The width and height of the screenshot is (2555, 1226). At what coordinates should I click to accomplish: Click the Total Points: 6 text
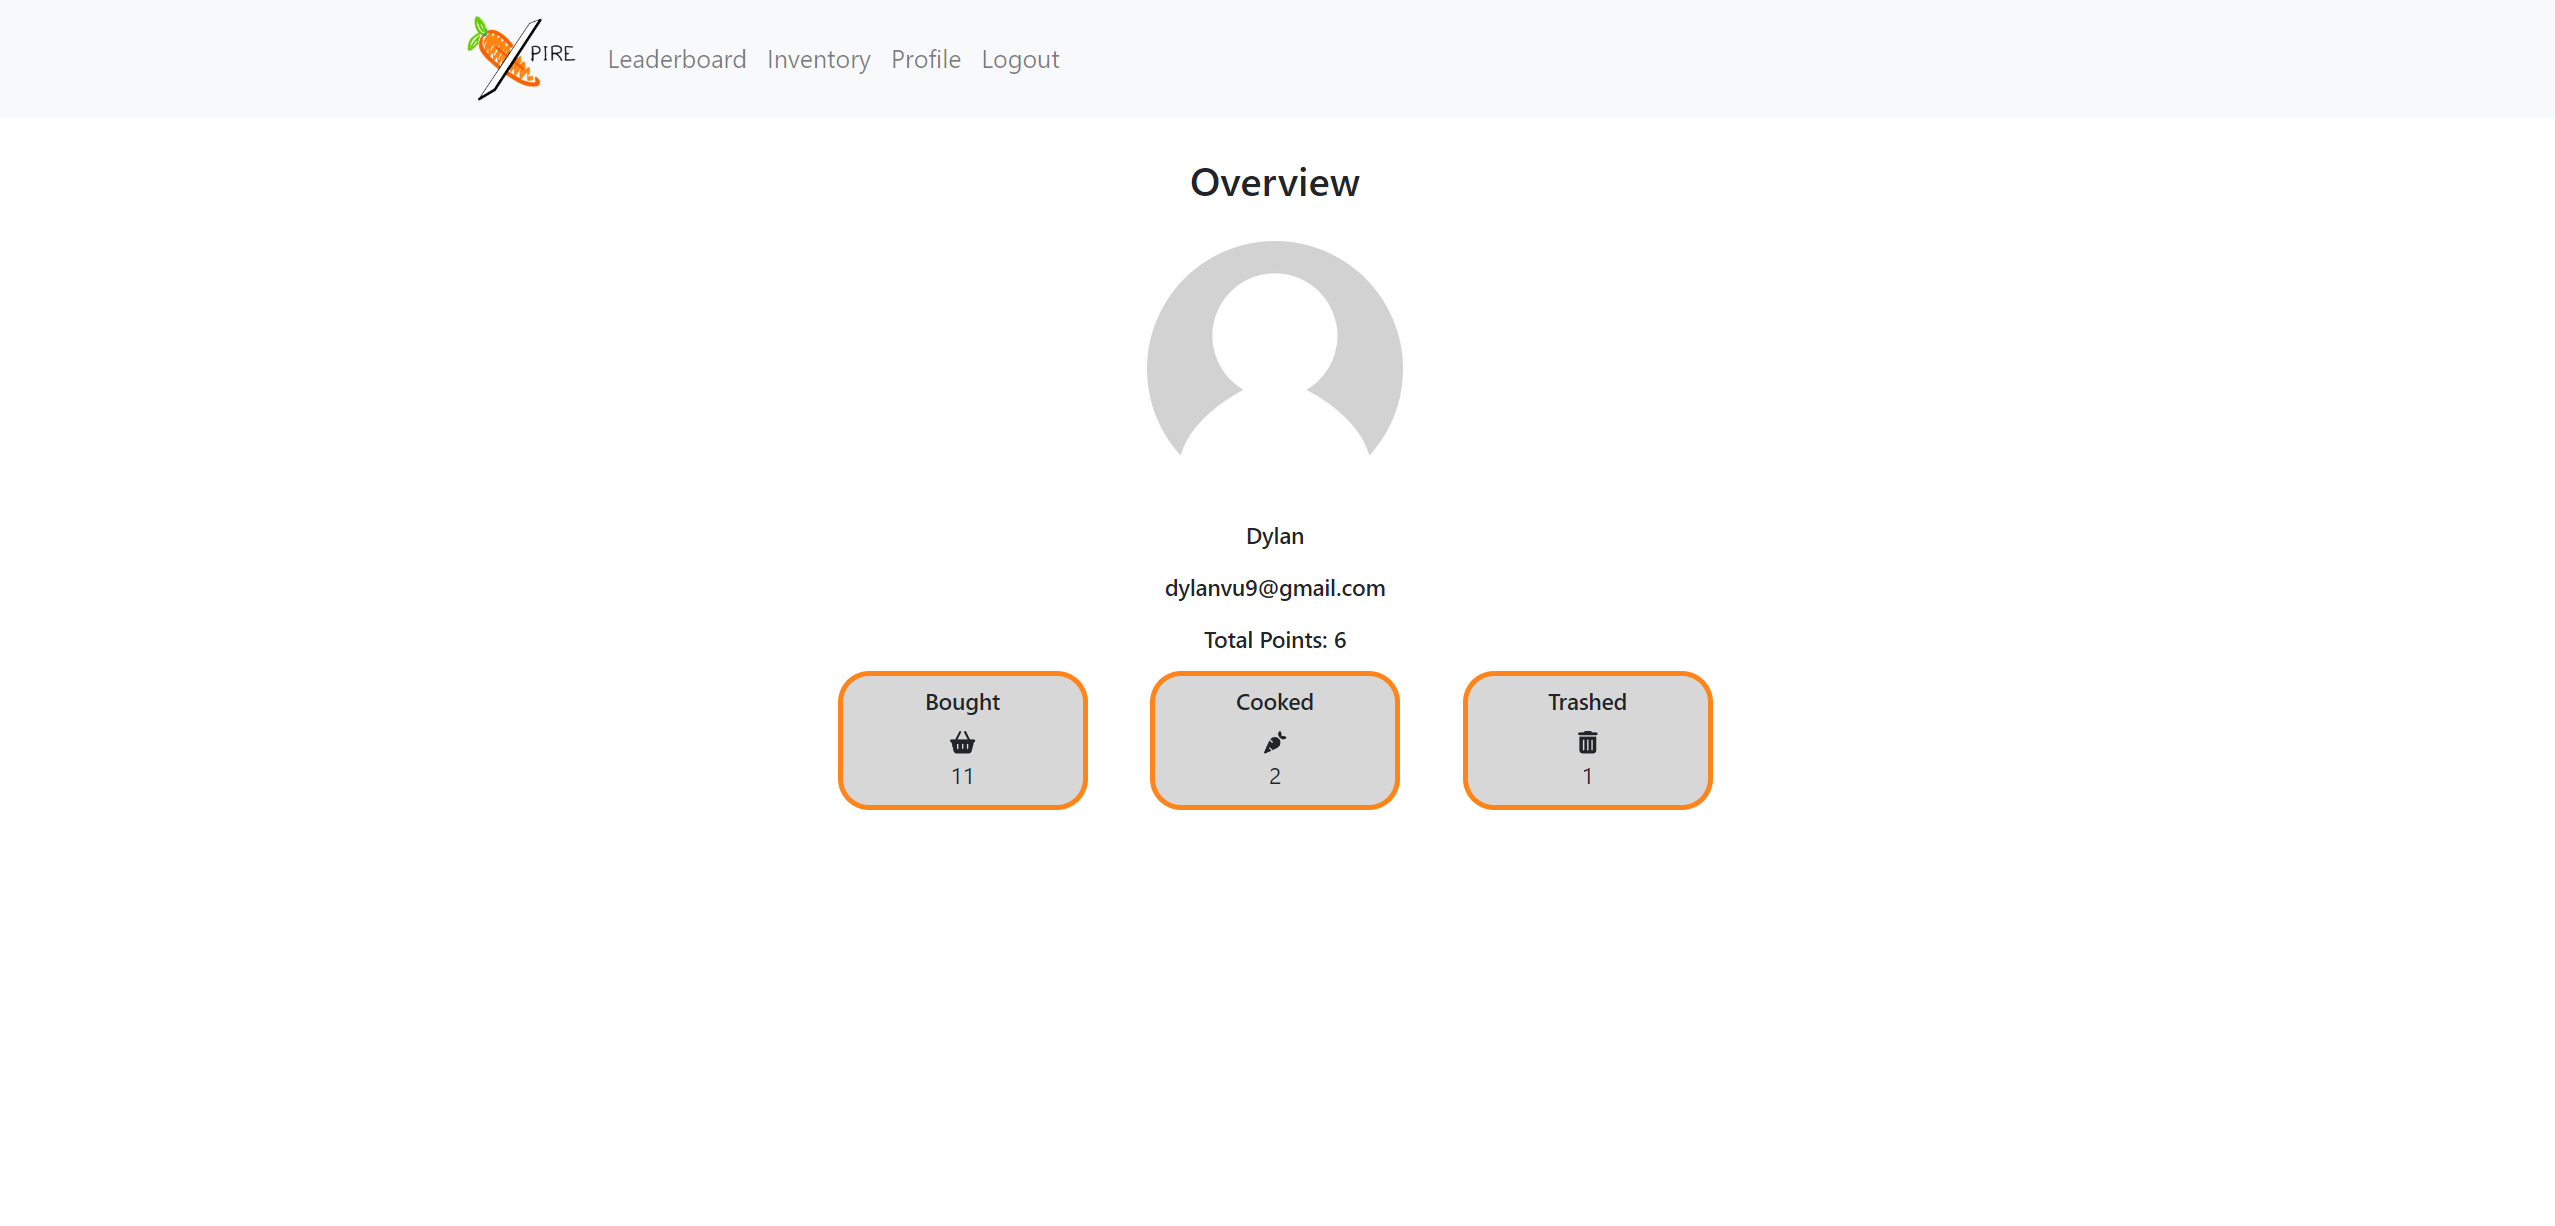(x=1274, y=640)
